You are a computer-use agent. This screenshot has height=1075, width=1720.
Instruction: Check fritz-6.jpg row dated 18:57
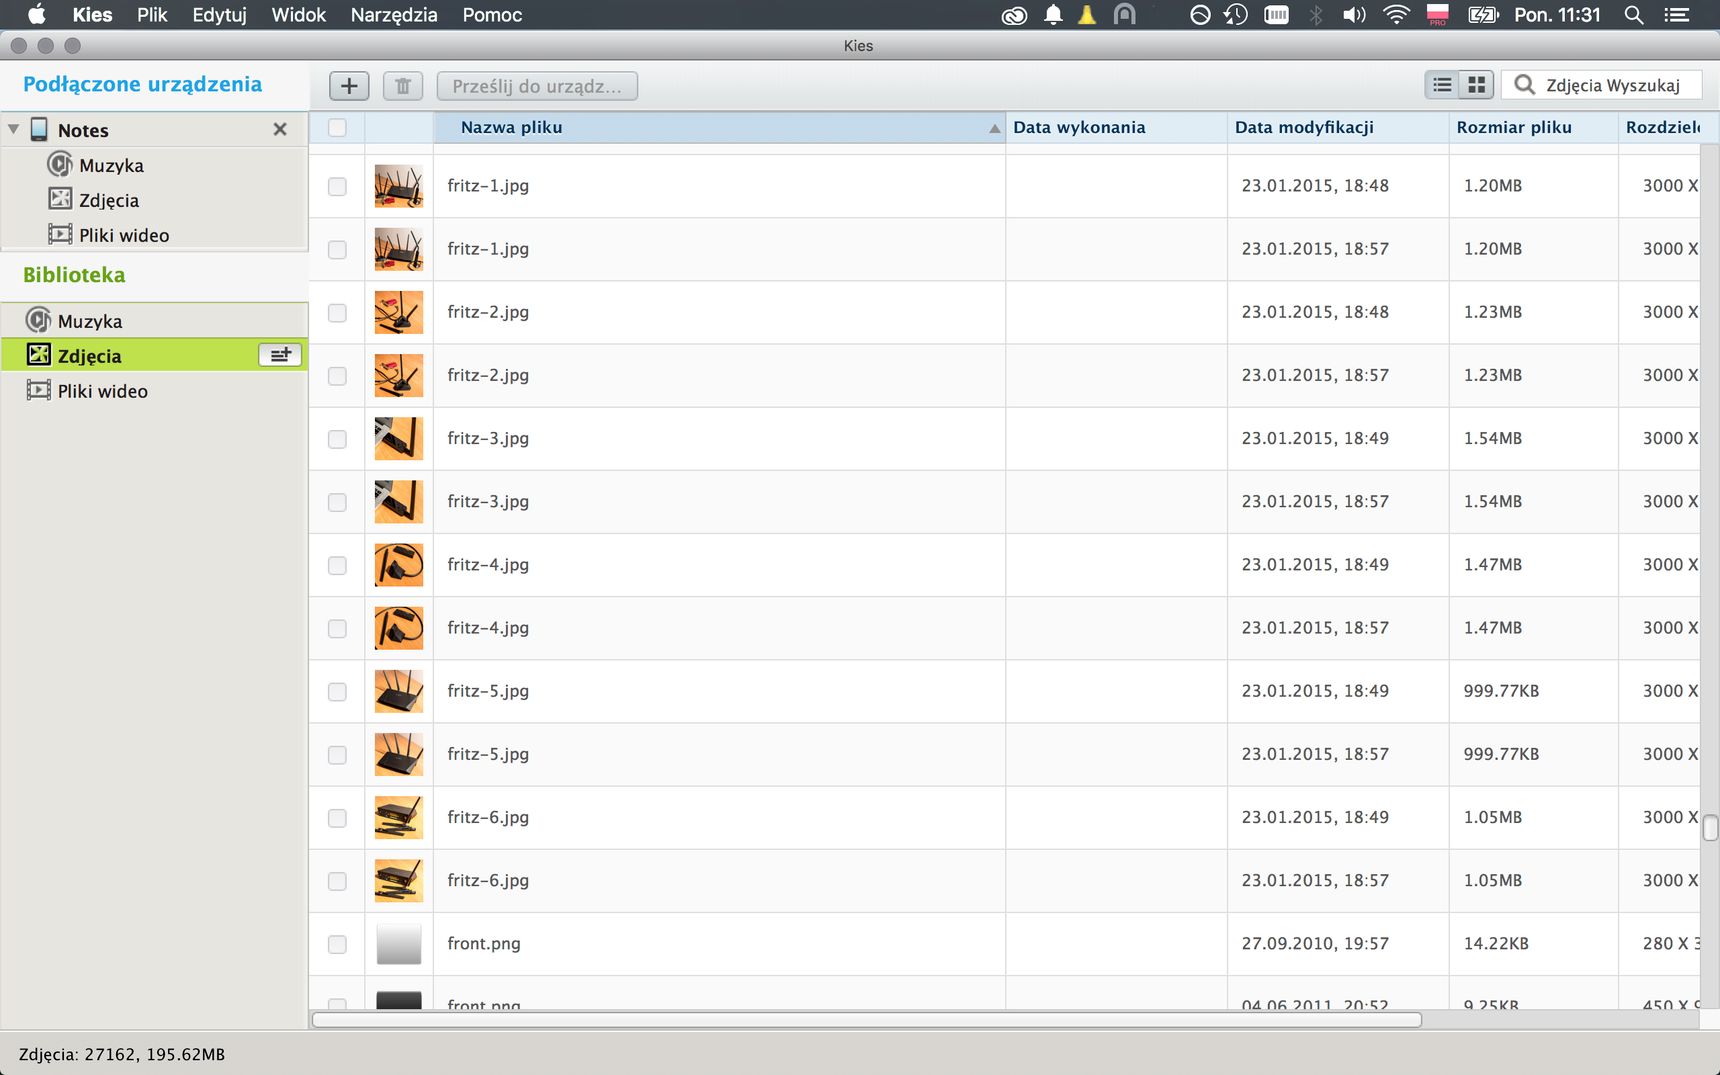tap(337, 881)
